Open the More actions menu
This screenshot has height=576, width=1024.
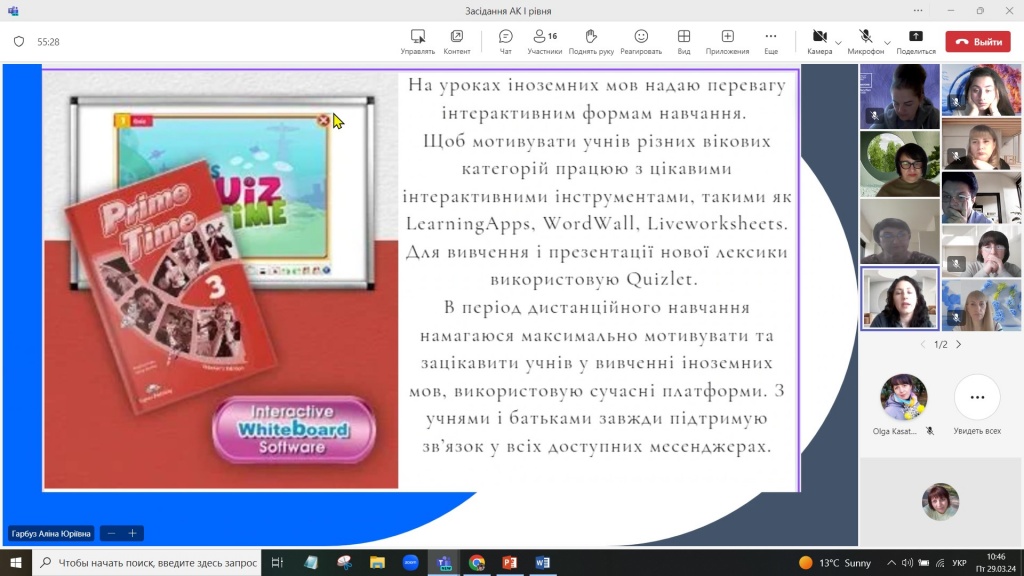click(x=771, y=41)
